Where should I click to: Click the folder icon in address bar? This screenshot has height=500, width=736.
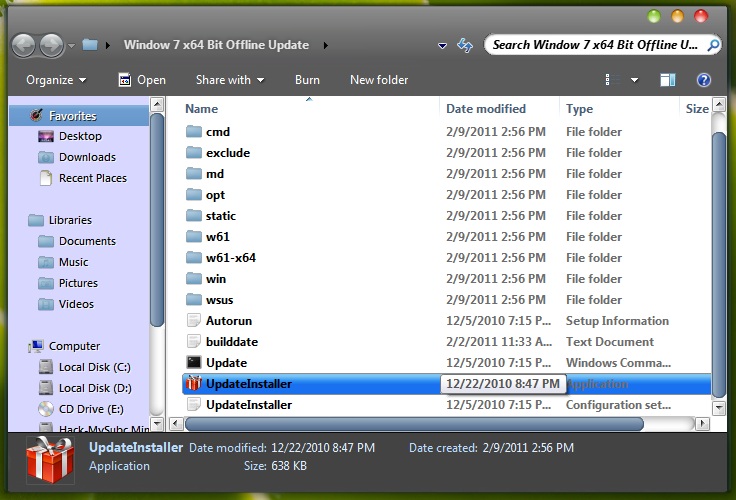90,45
